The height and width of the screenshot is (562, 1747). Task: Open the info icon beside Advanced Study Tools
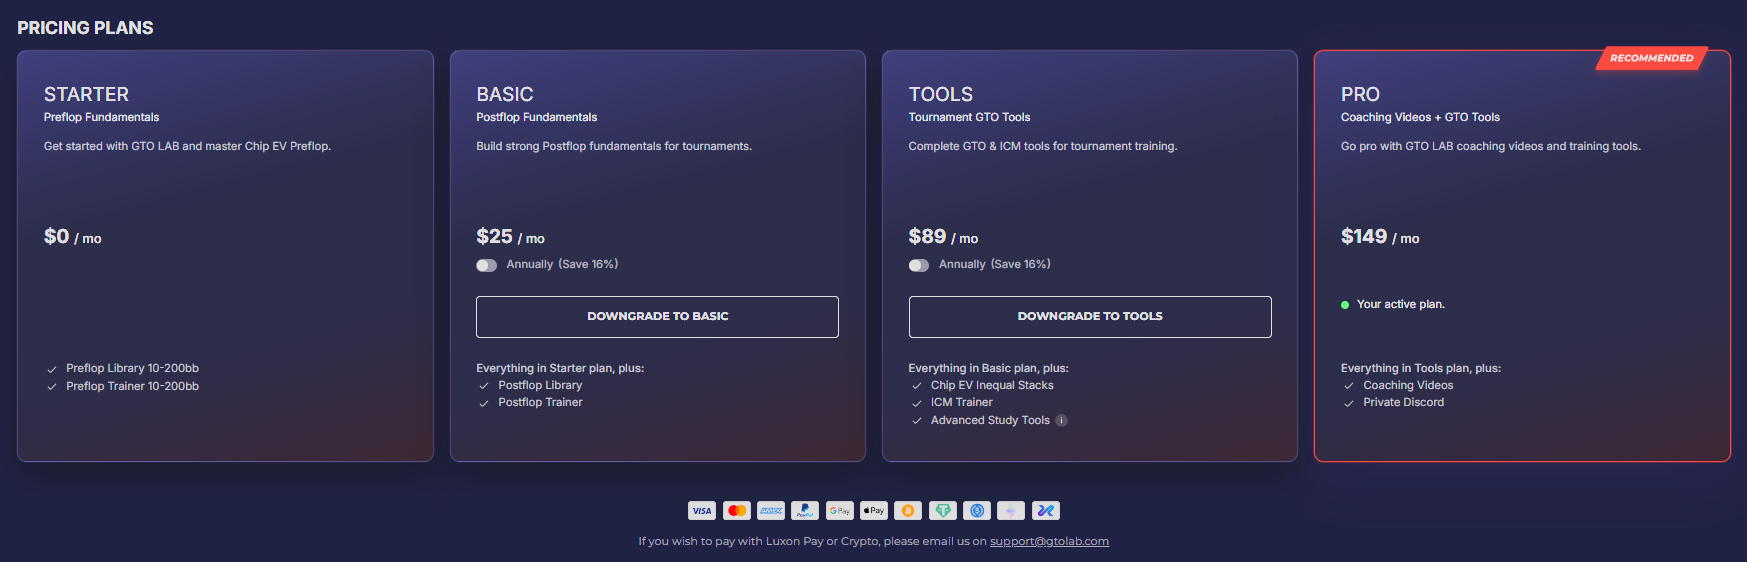1062,420
